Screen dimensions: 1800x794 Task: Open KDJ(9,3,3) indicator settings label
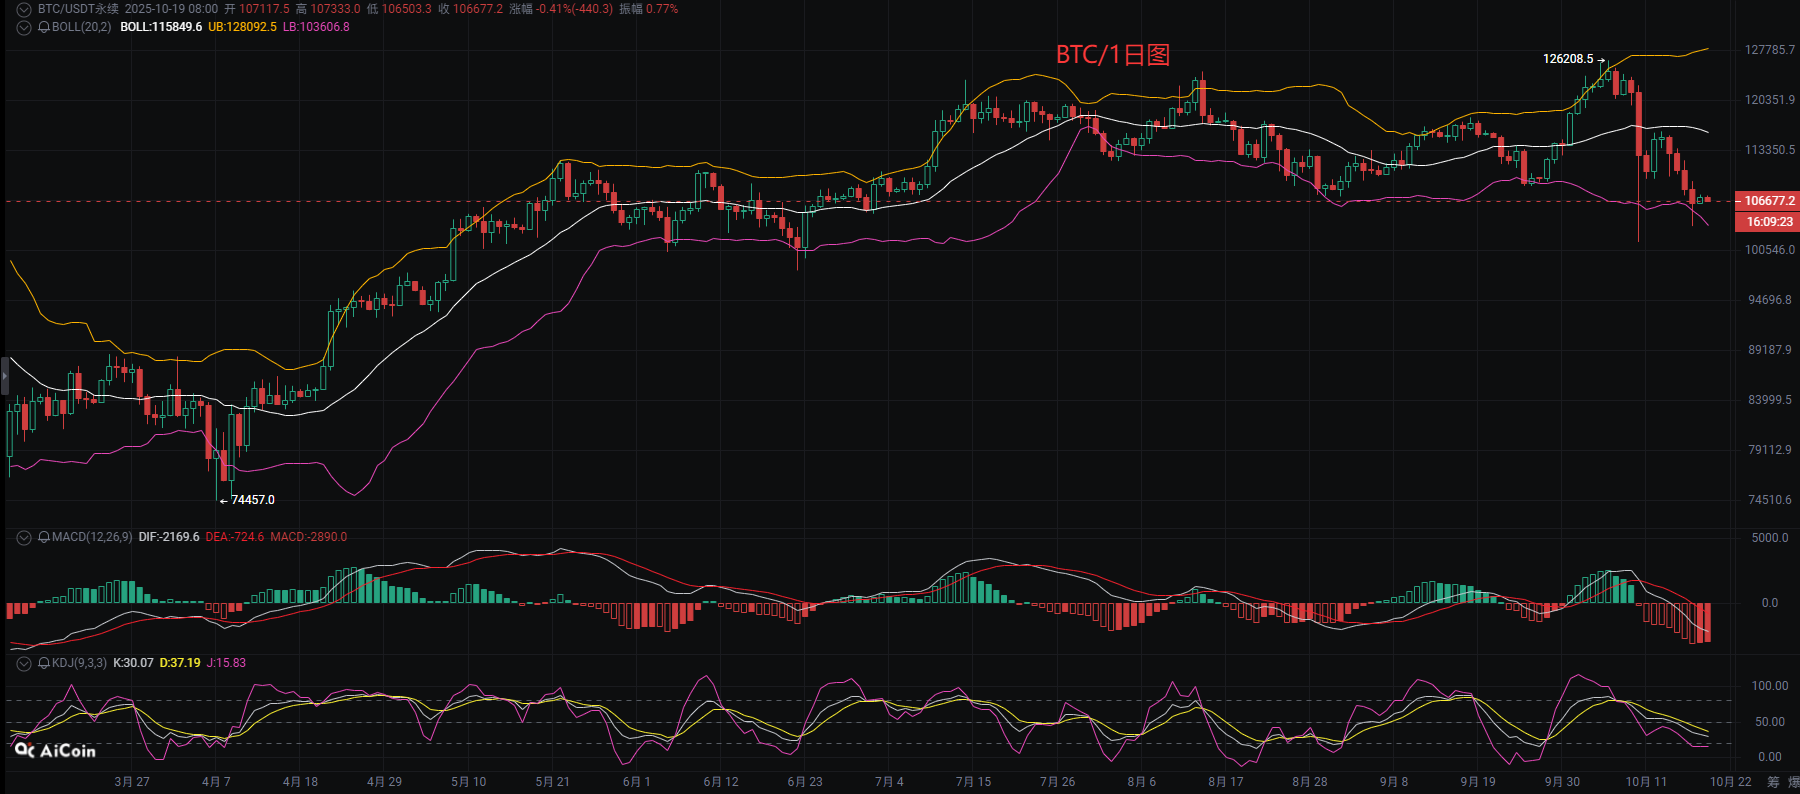(79, 663)
